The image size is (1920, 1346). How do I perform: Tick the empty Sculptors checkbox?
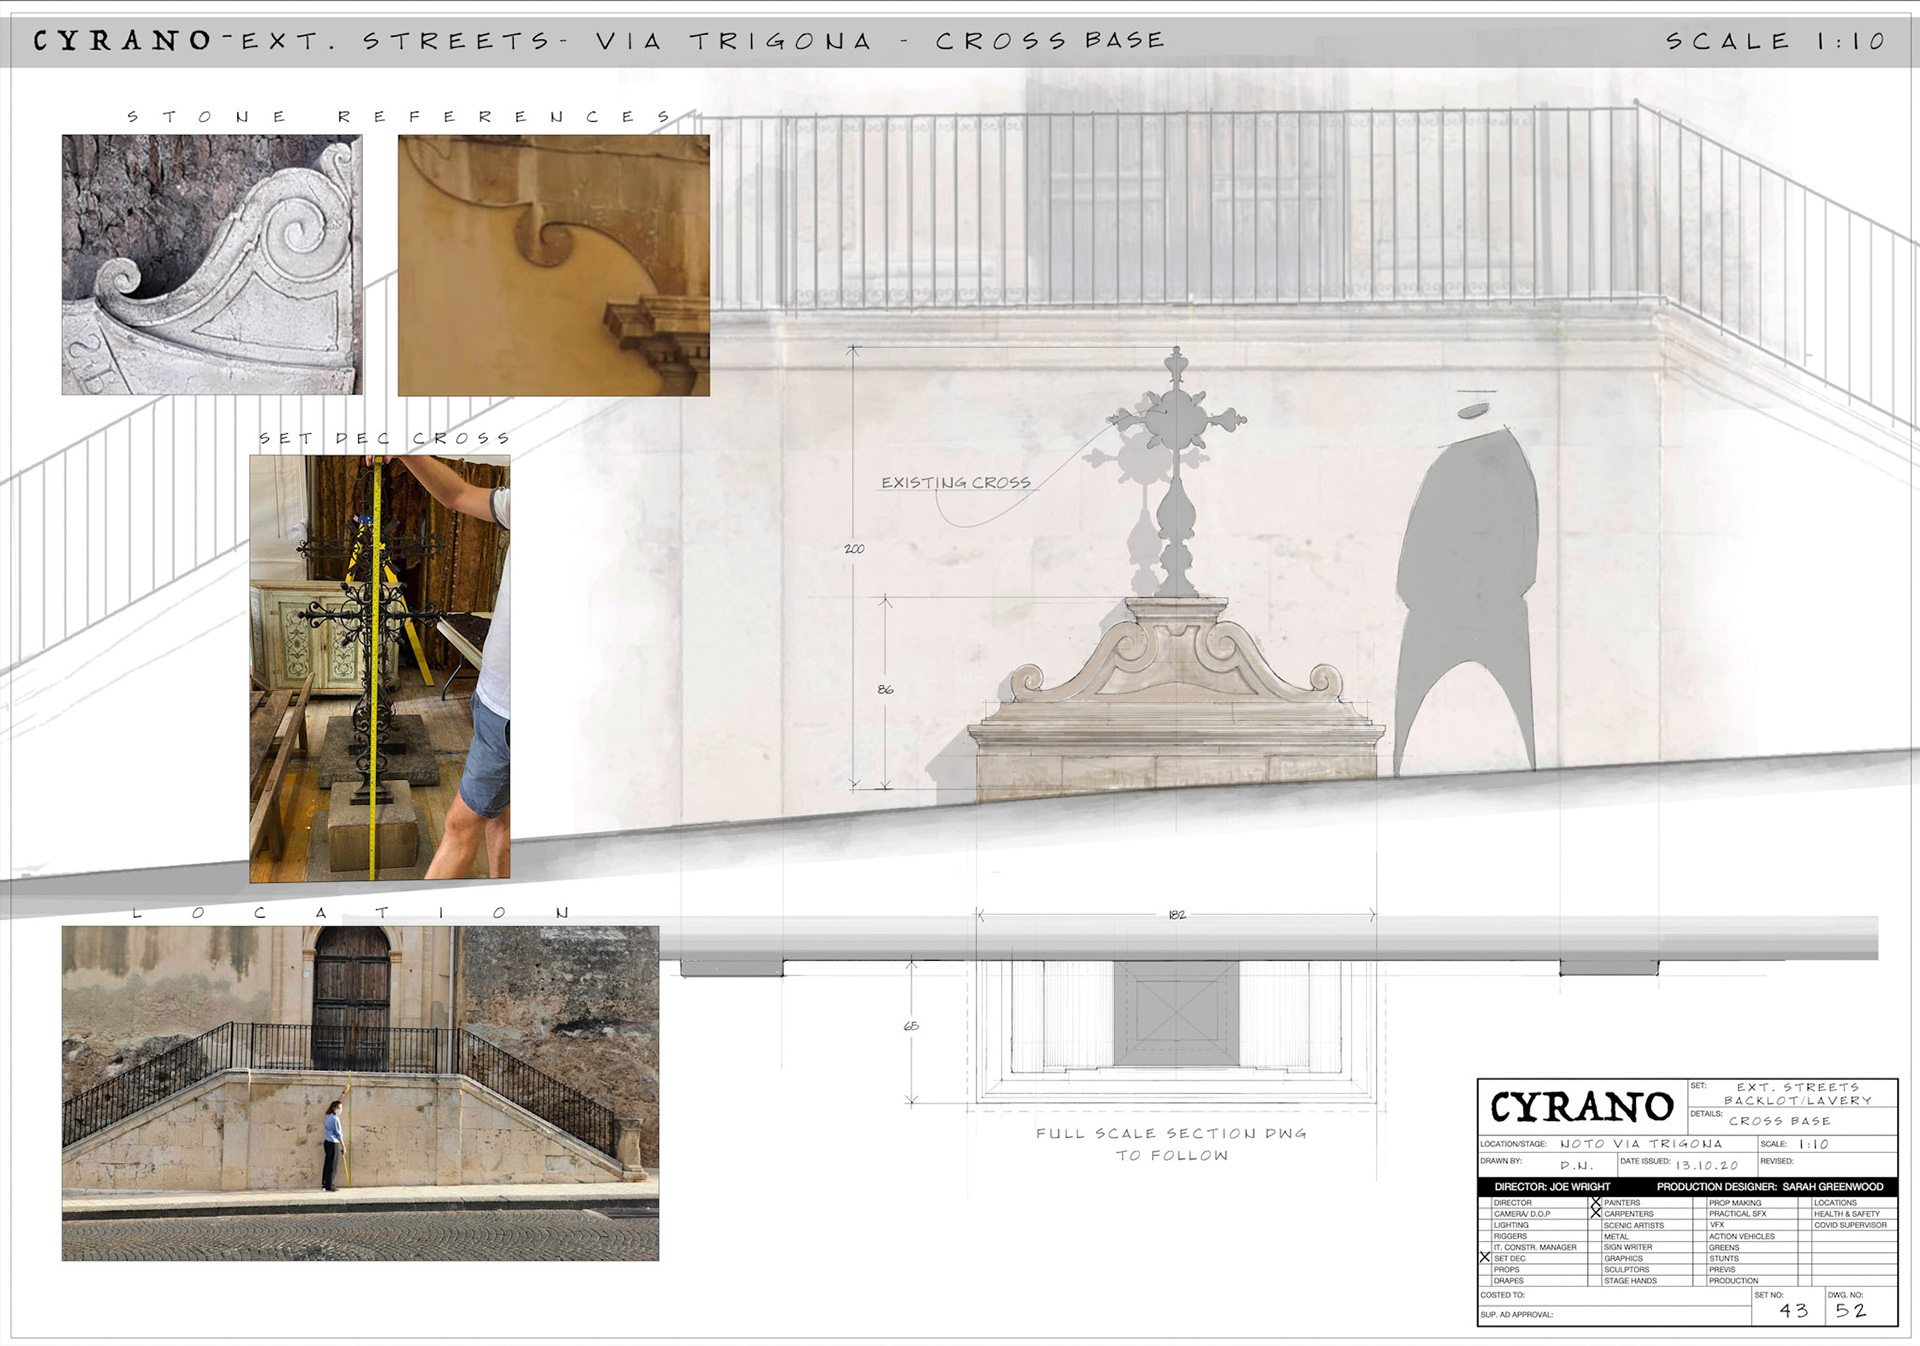1596,1269
